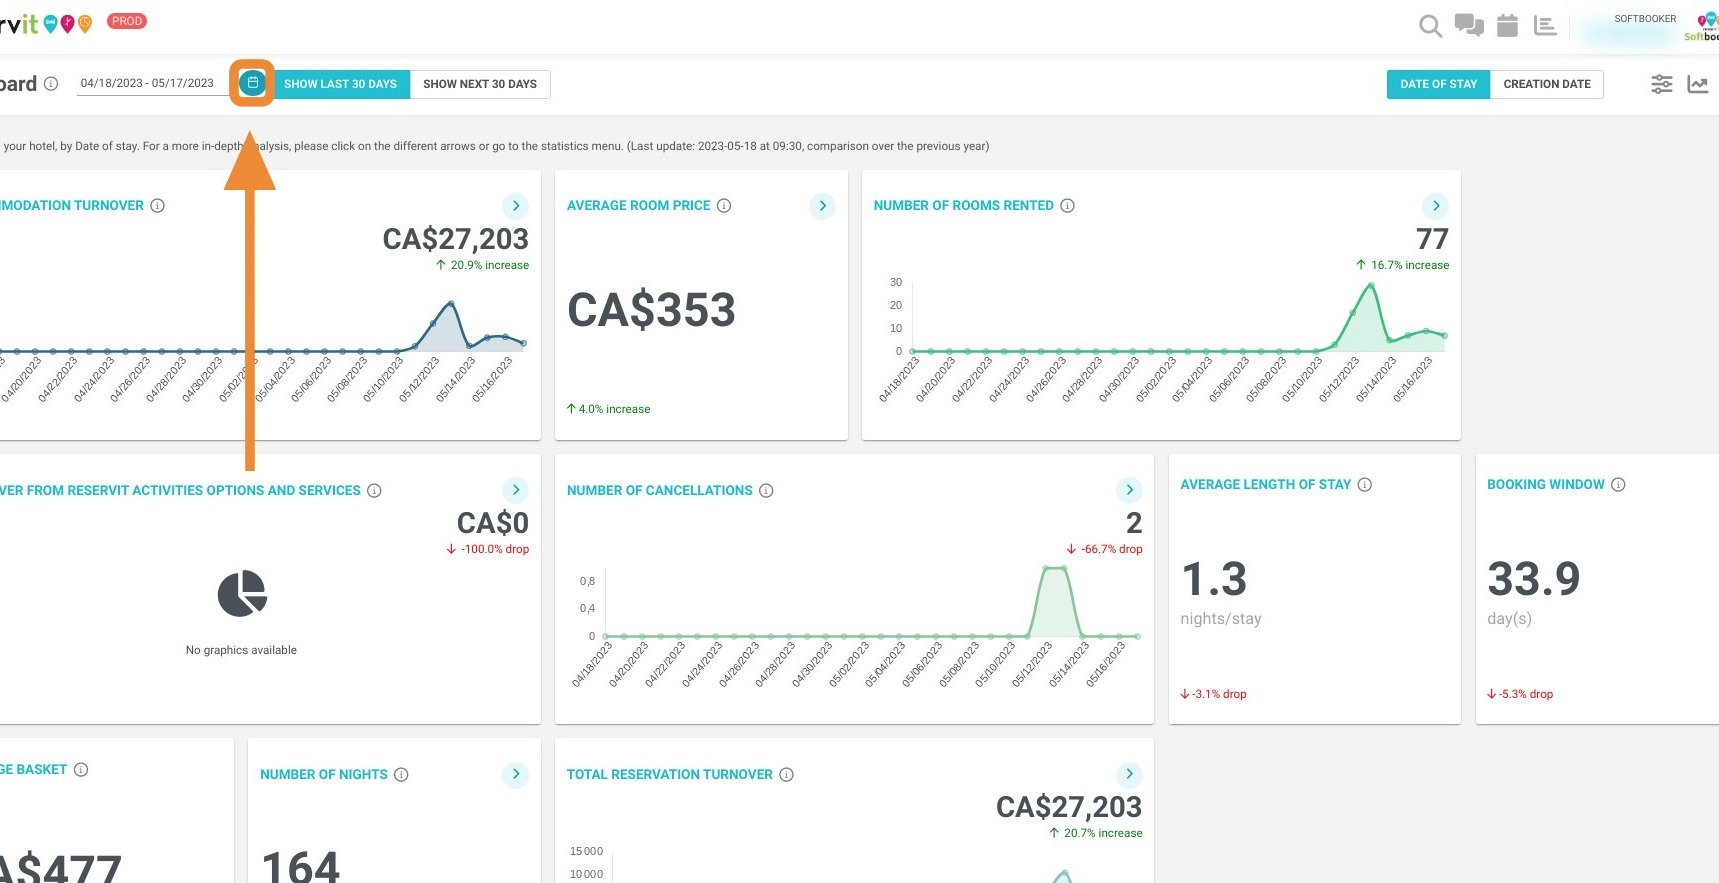
Task: Open the filter sliders settings icon
Action: (x=1661, y=84)
